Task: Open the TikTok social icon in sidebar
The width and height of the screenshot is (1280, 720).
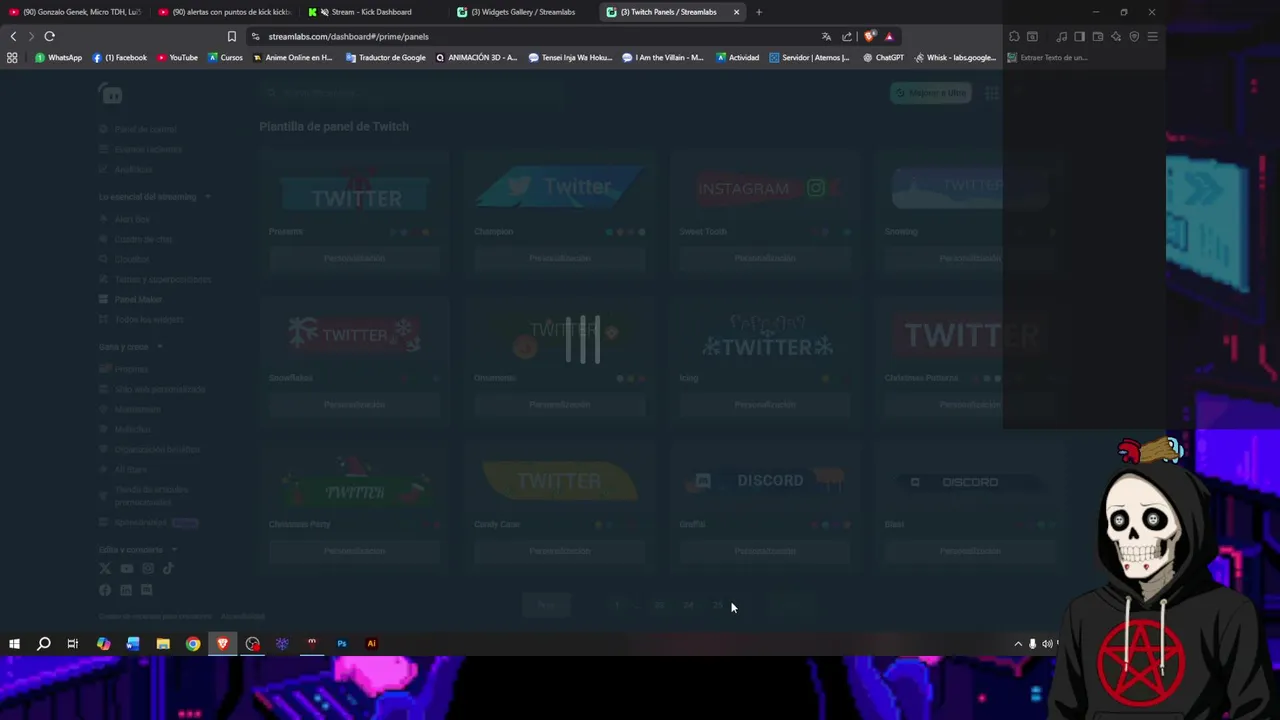Action: click(168, 569)
